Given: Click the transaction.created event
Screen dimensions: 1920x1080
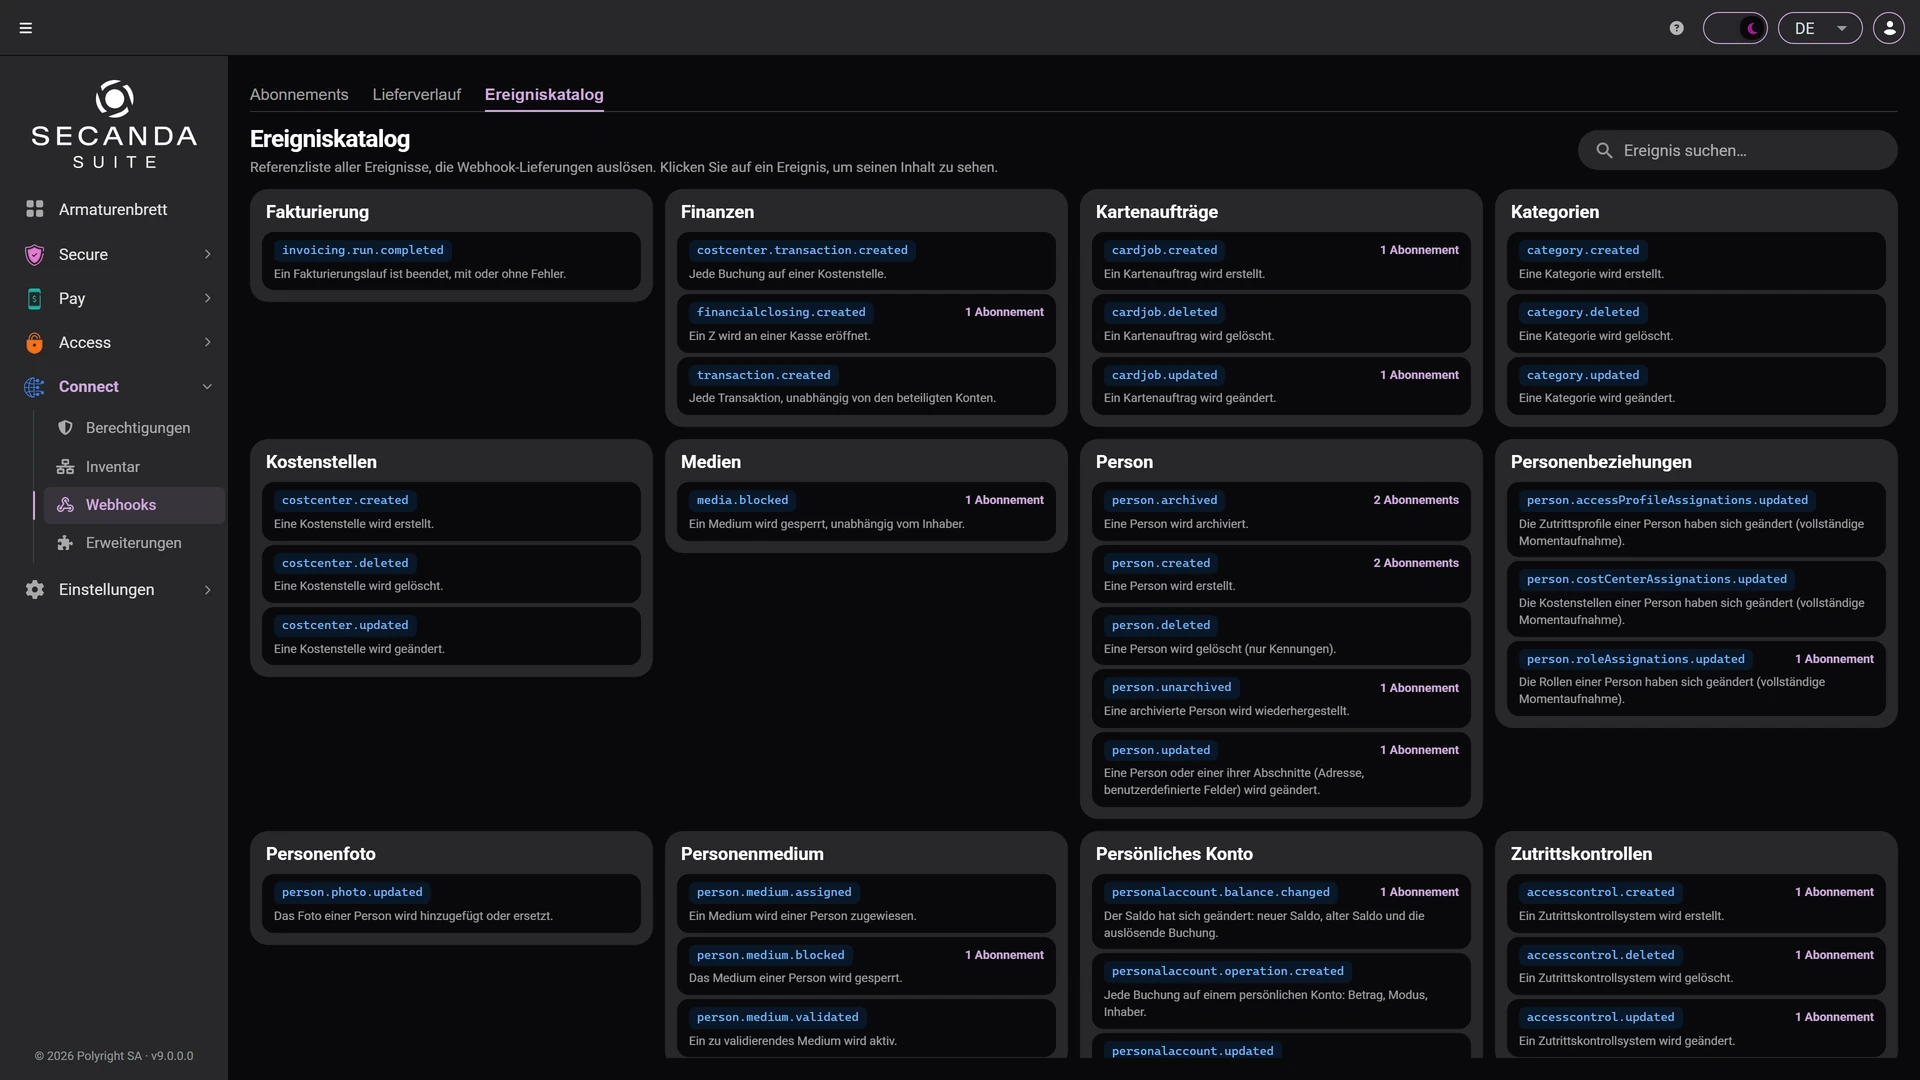Looking at the screenshot, I should [866, 386].
